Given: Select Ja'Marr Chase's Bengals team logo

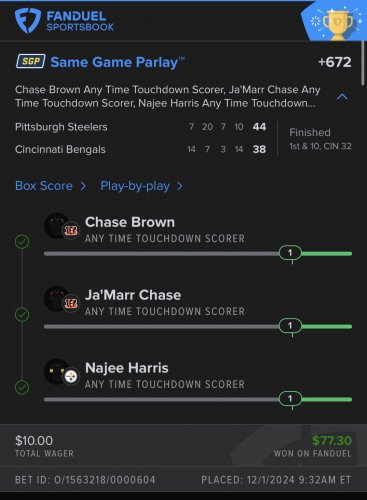Looking at the screenshot, I should click(x=71, y=303).
